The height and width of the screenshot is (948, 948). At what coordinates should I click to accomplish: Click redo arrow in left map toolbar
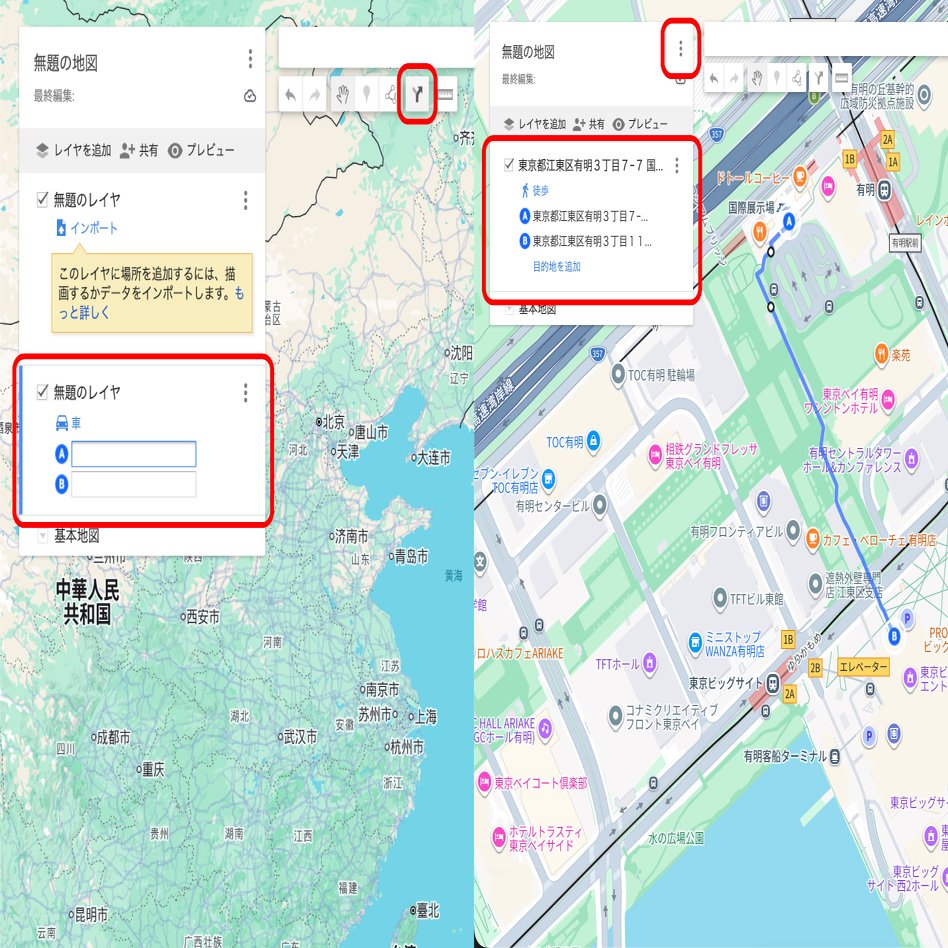[315, 95]
